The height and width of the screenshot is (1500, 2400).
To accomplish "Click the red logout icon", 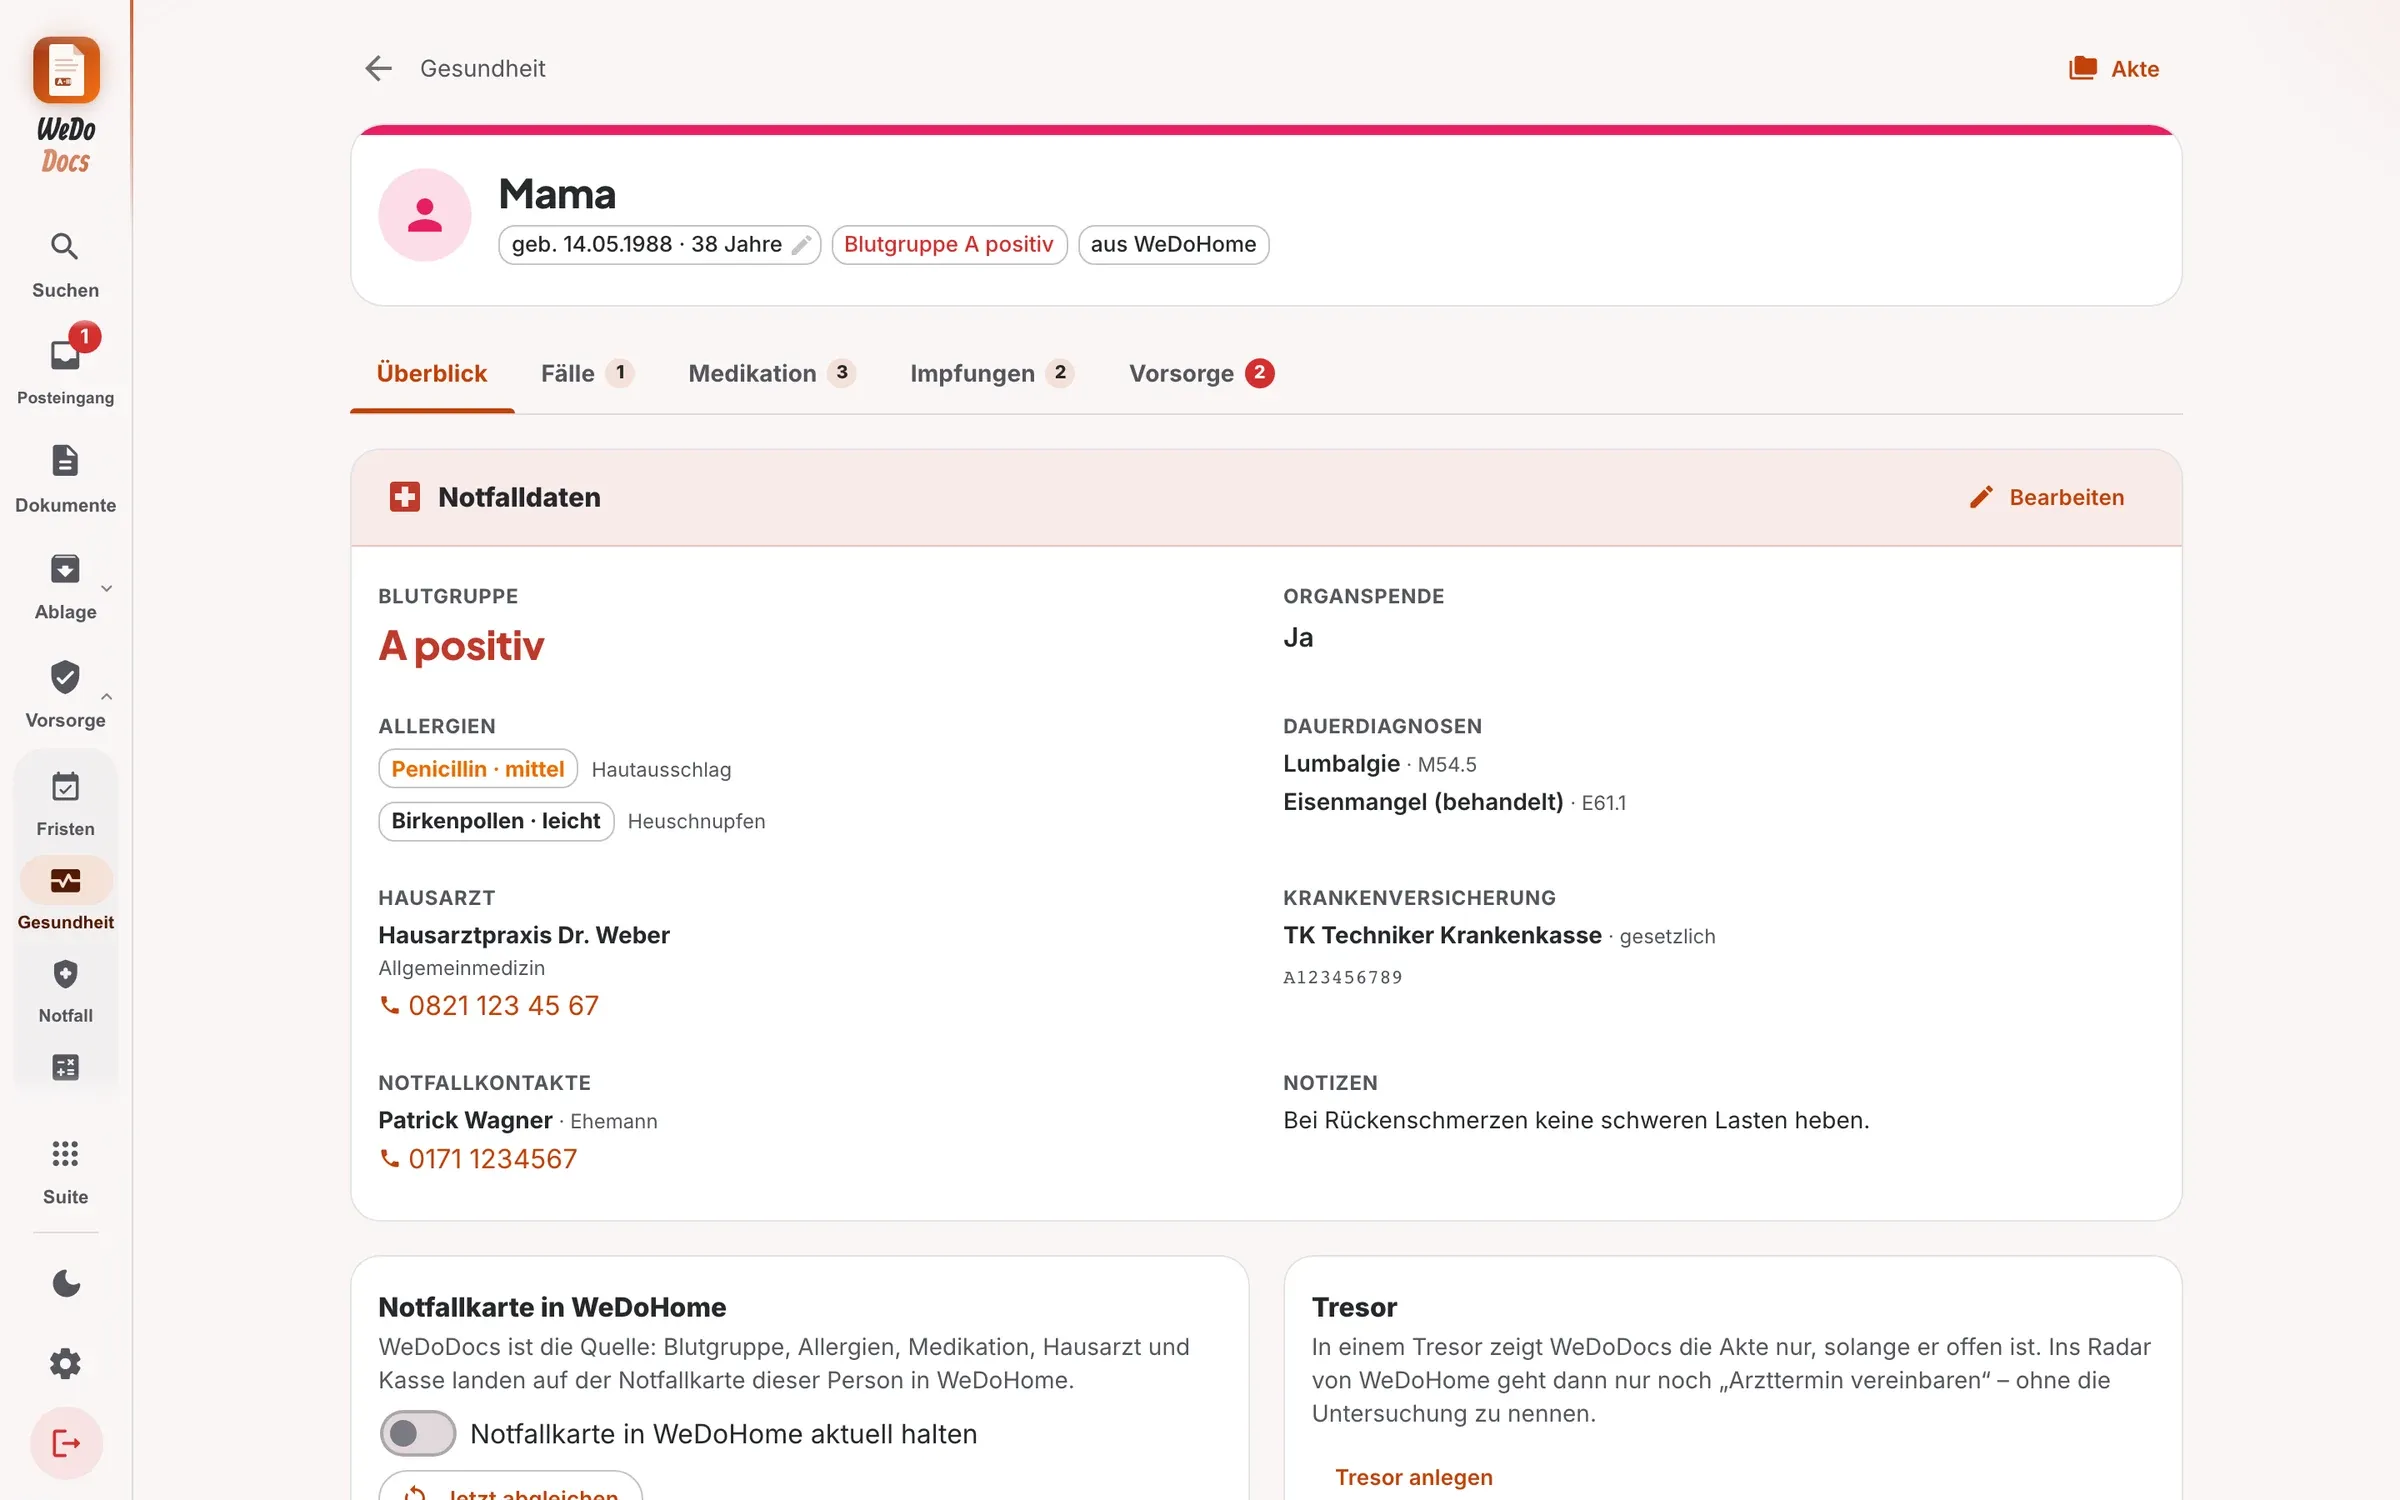I will (x=66, y=1443).
